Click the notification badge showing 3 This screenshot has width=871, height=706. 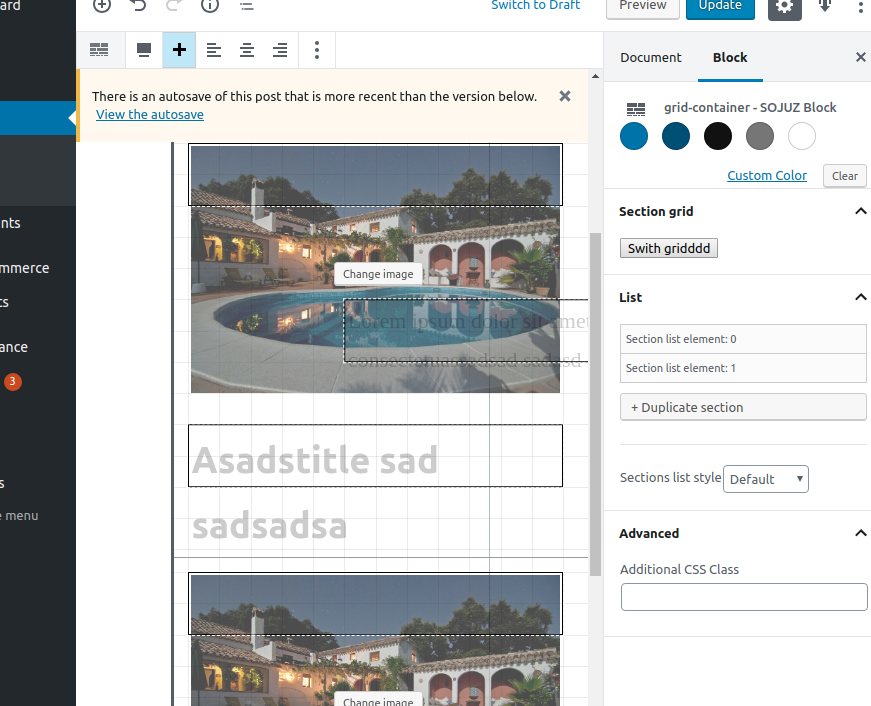13,382
